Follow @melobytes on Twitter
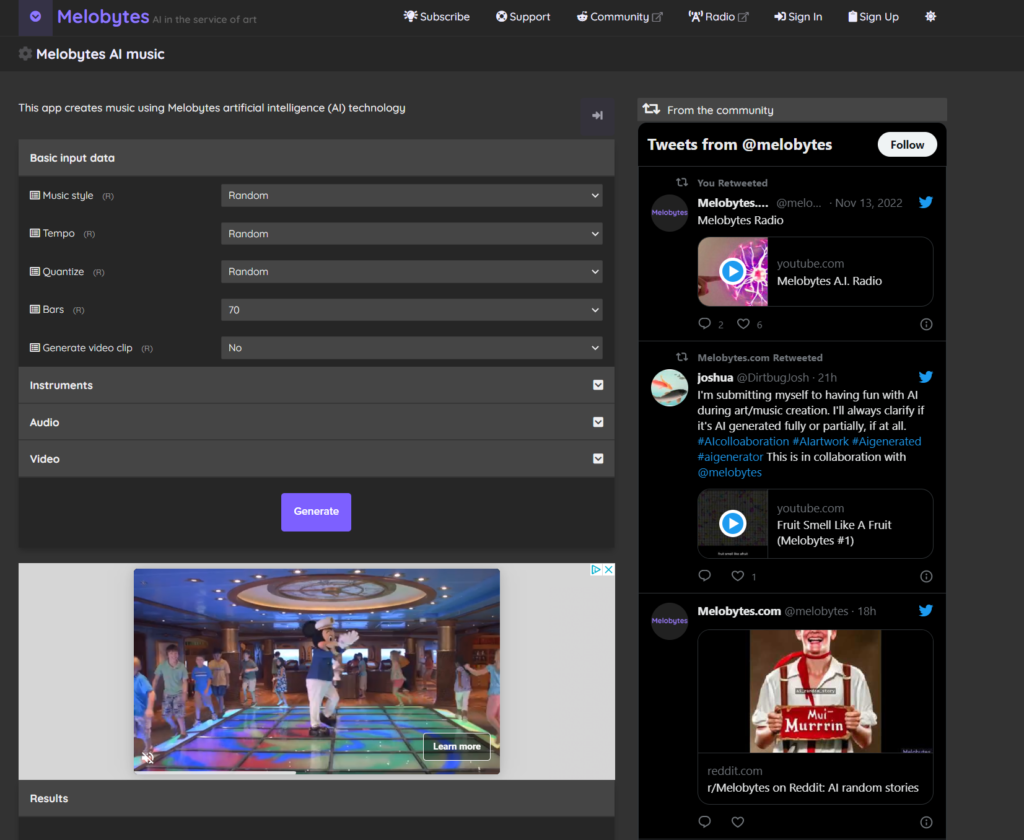Screen dimensions: 1024x840 coord(907,145)
